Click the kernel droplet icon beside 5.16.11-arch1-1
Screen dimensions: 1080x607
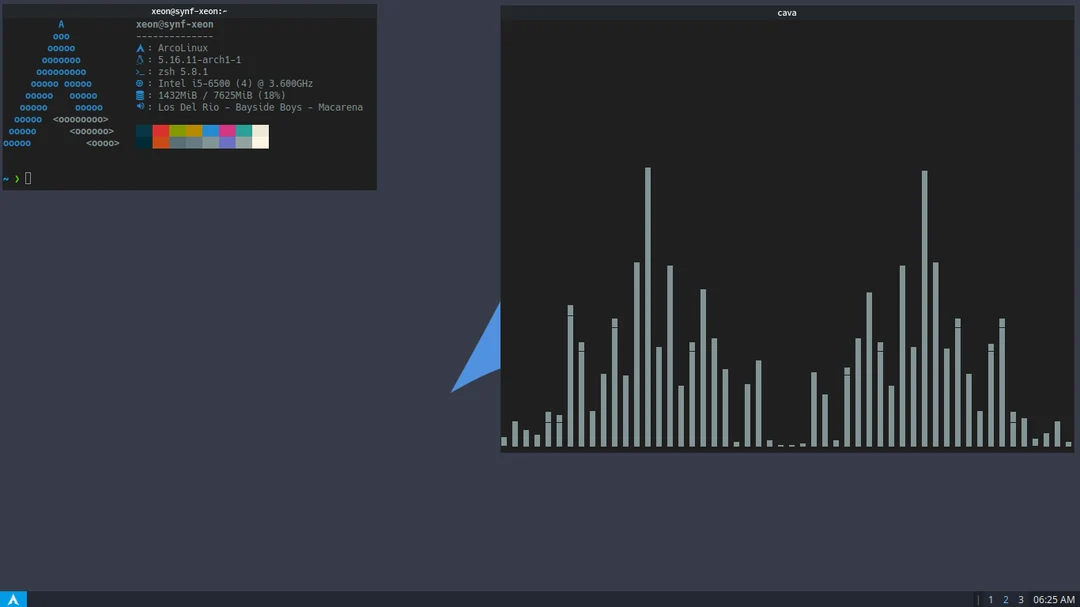[x=140, y=59]
